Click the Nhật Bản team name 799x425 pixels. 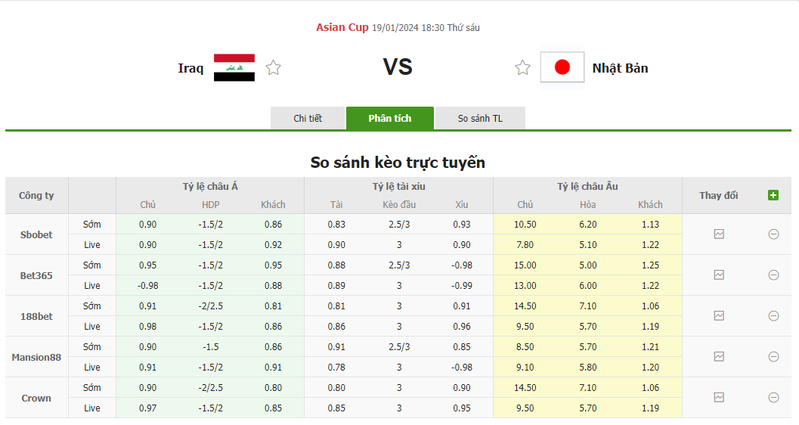(620, 68)
